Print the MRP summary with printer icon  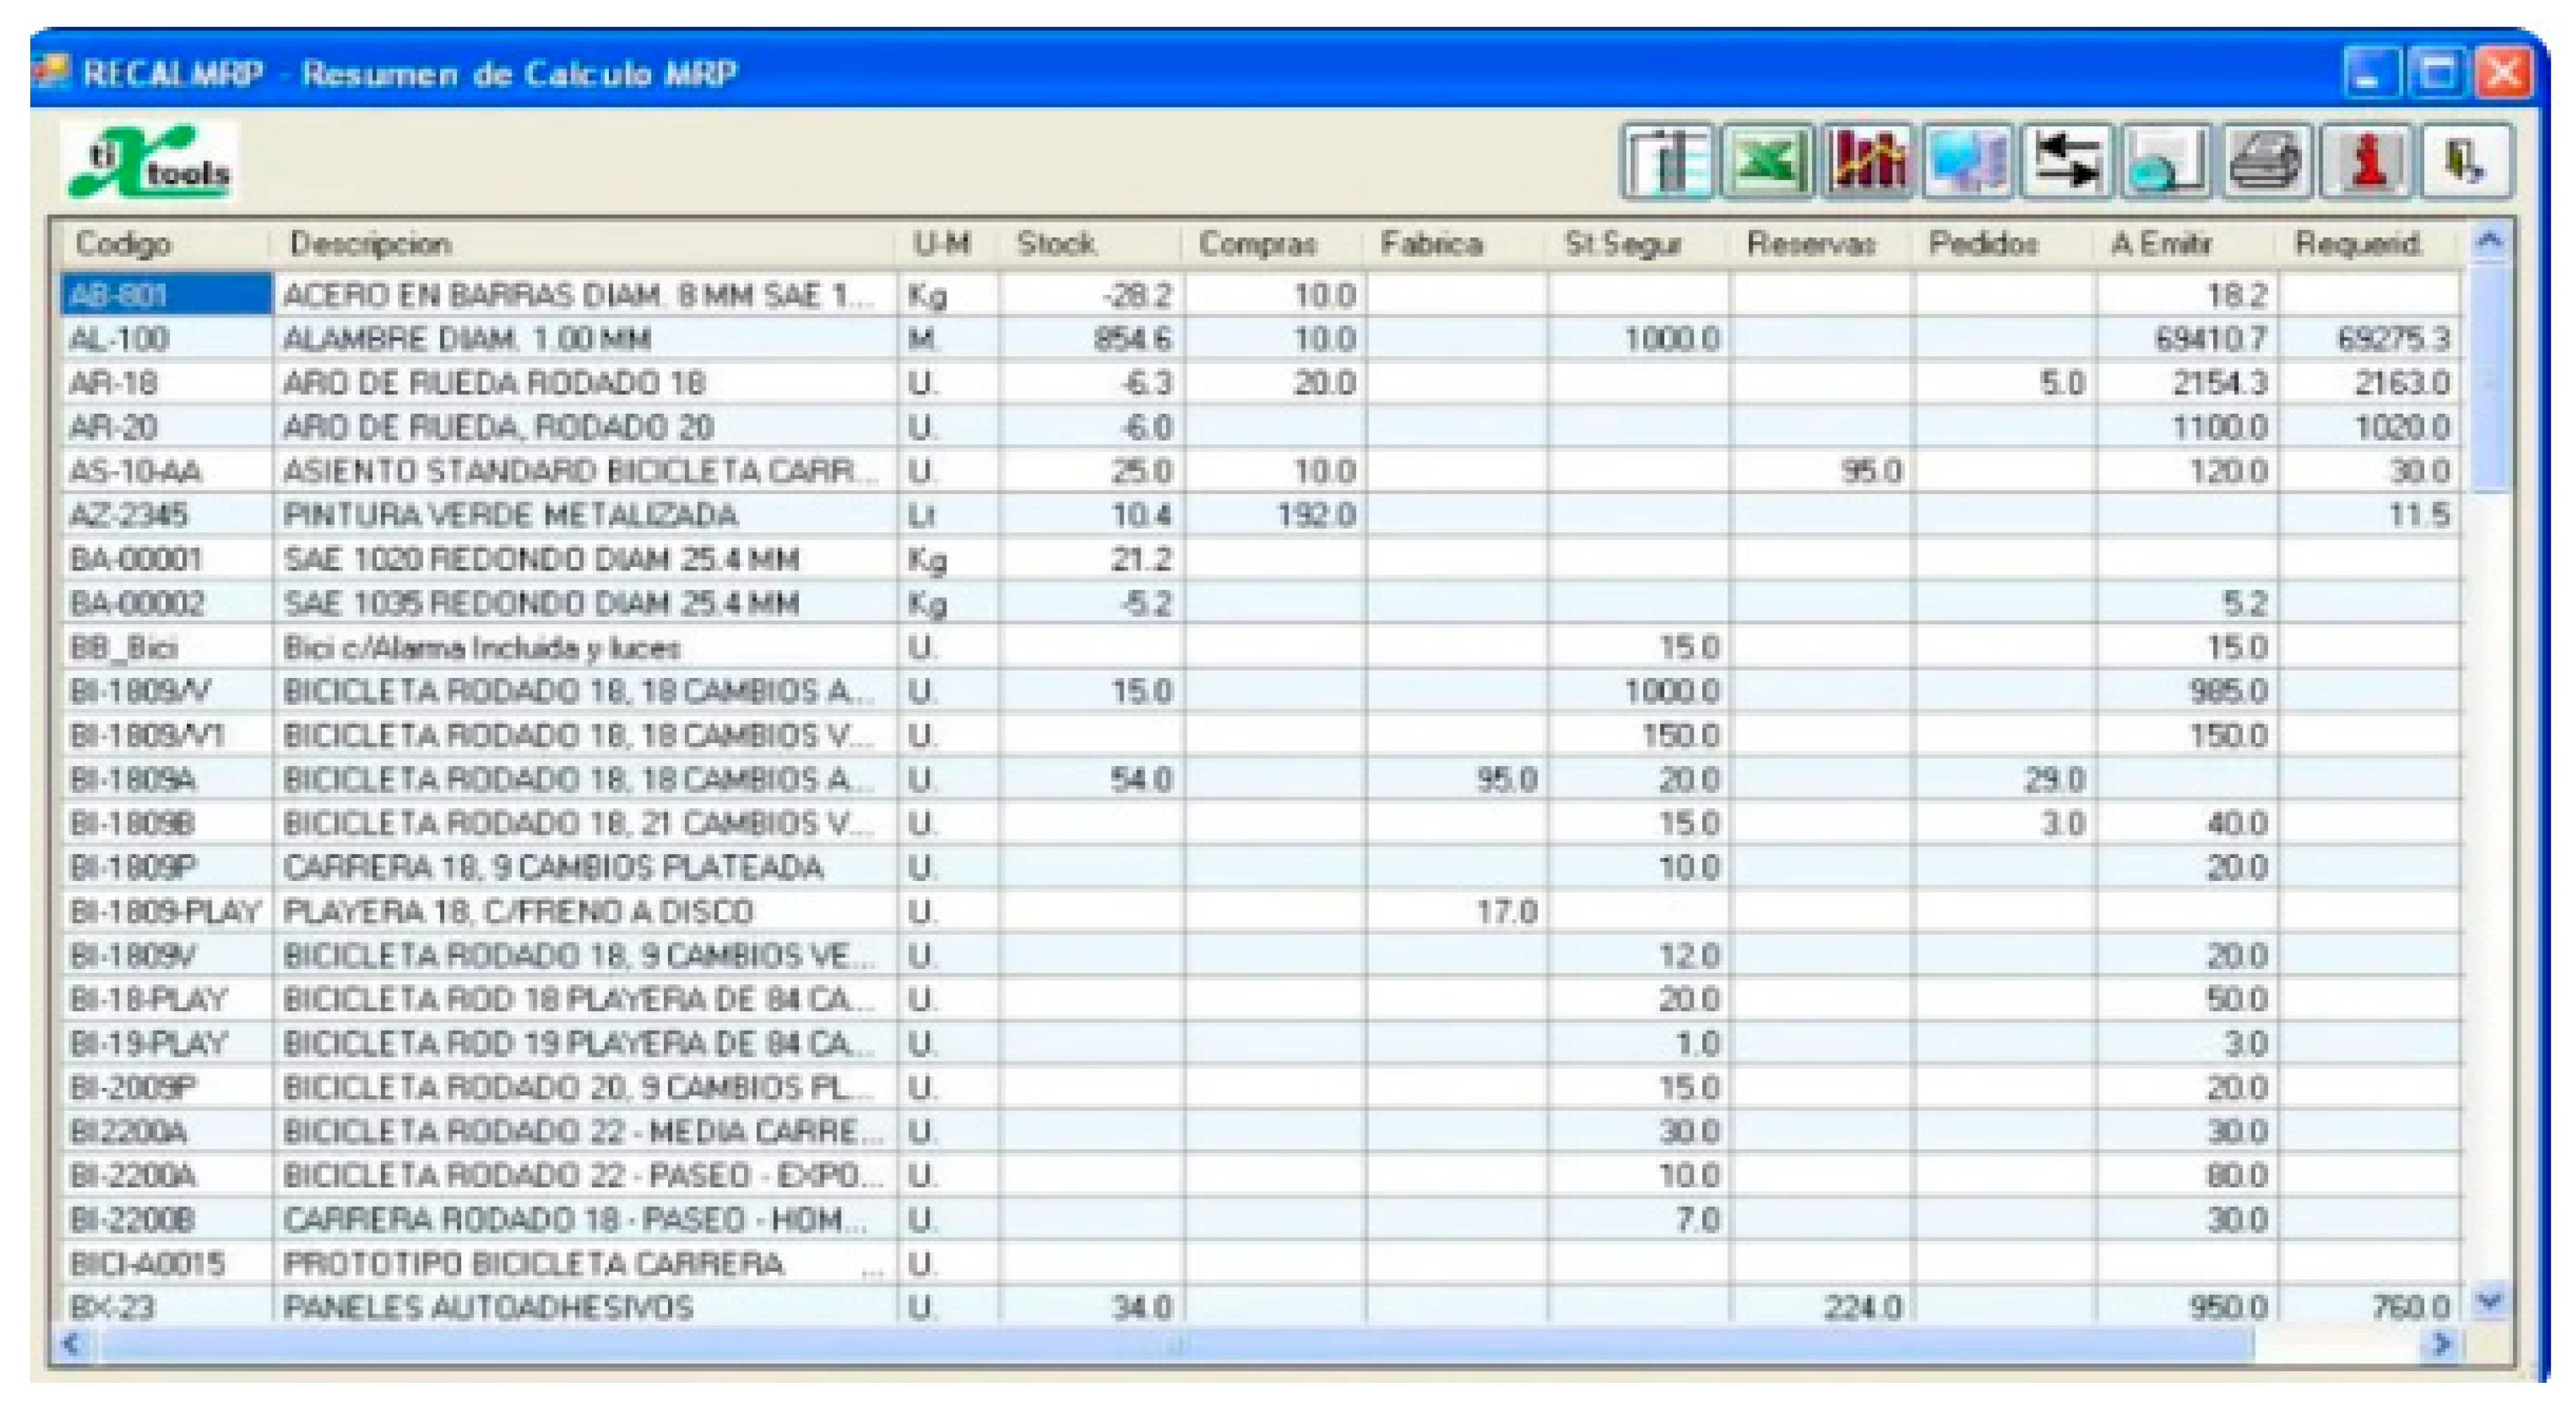(x=2266, y=161)
